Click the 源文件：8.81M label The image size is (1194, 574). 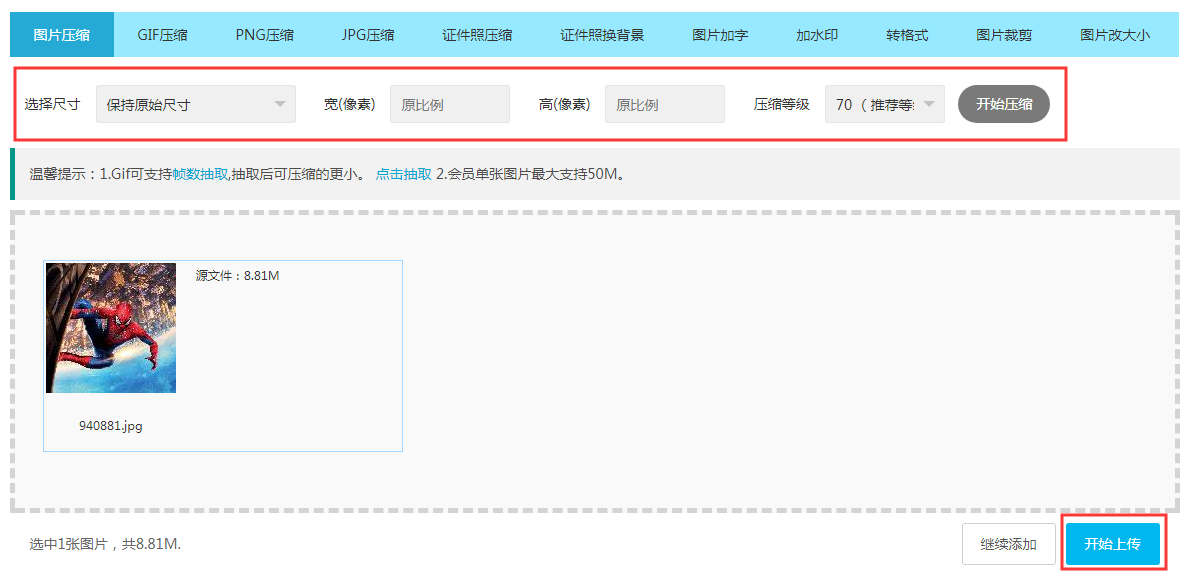click(238, 276)
